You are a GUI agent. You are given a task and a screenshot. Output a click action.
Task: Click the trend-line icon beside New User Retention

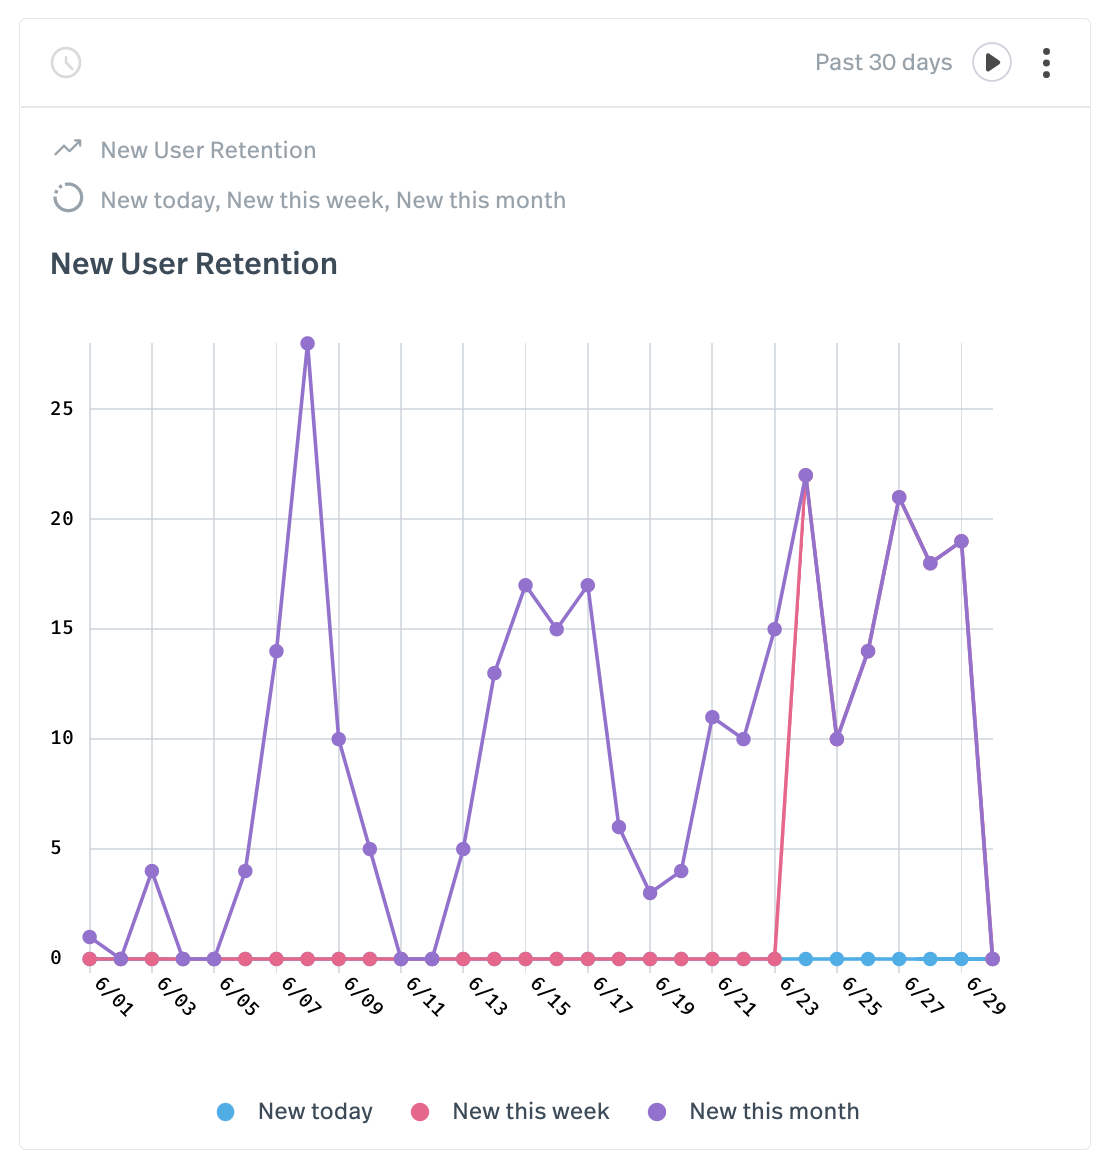[65, 148]
